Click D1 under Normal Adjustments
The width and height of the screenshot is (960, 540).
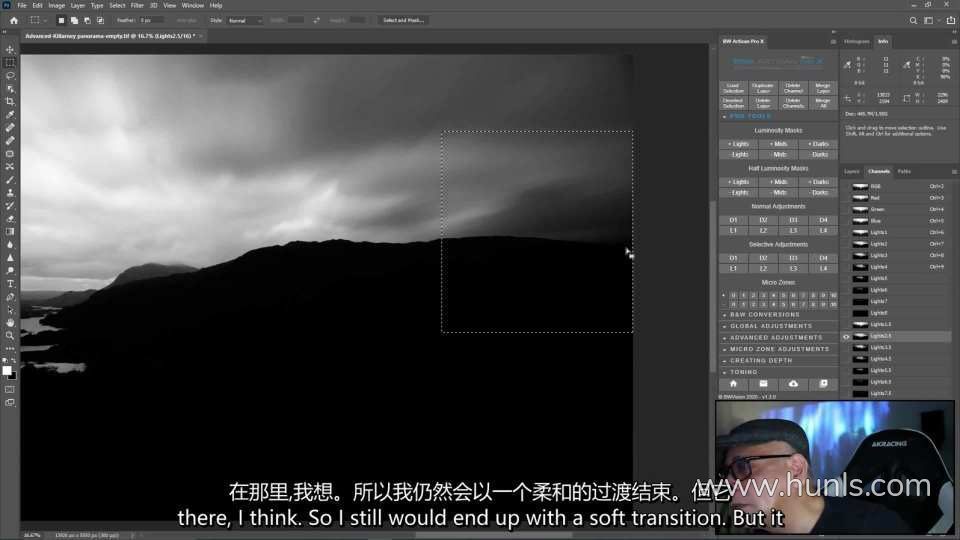click(x=733, y=220)
